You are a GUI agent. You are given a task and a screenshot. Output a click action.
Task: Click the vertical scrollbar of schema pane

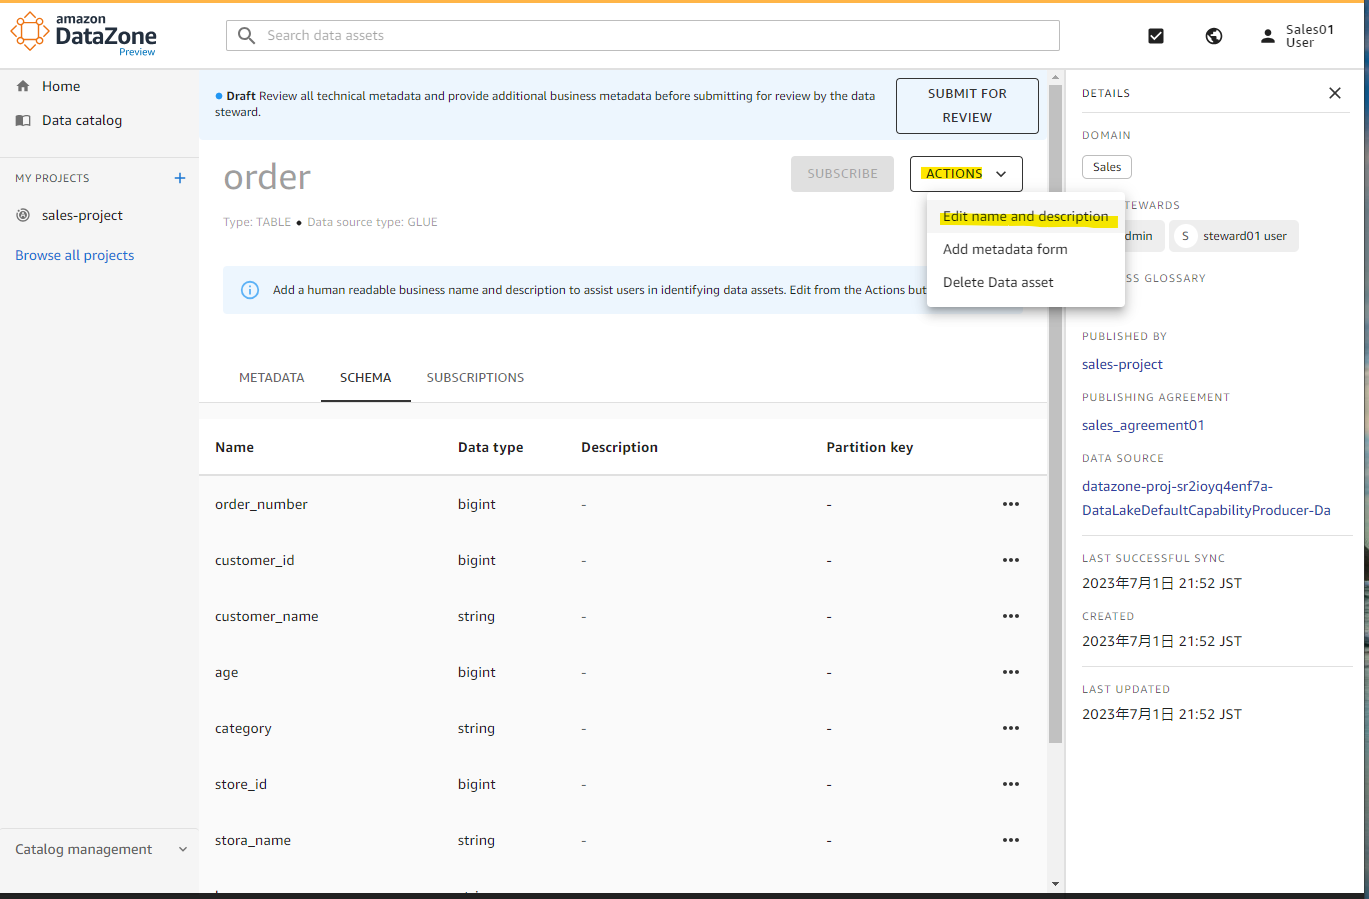point(1055,415)
